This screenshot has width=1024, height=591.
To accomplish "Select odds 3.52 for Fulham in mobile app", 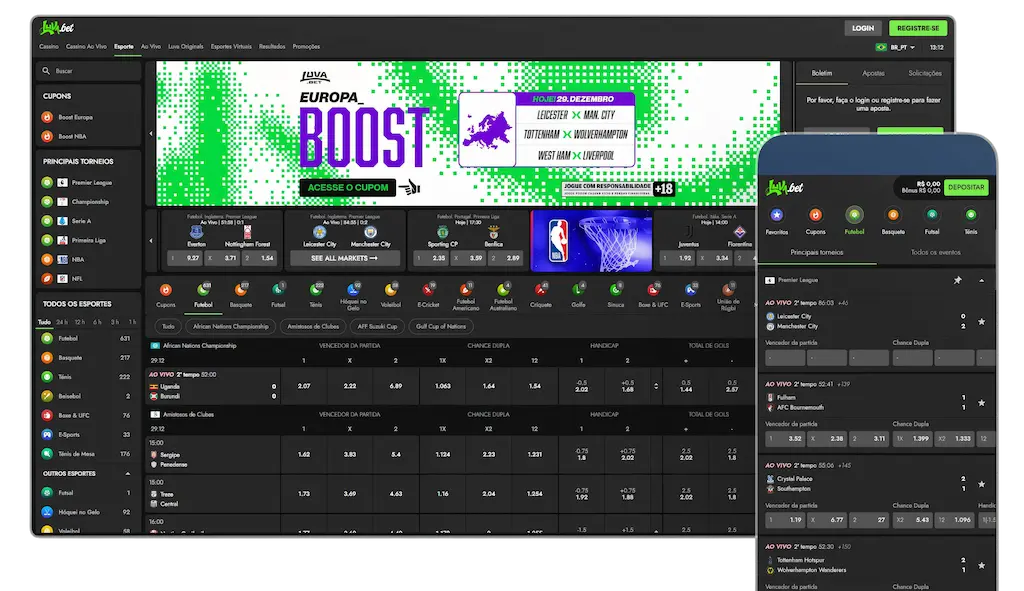I will point(785,439).
